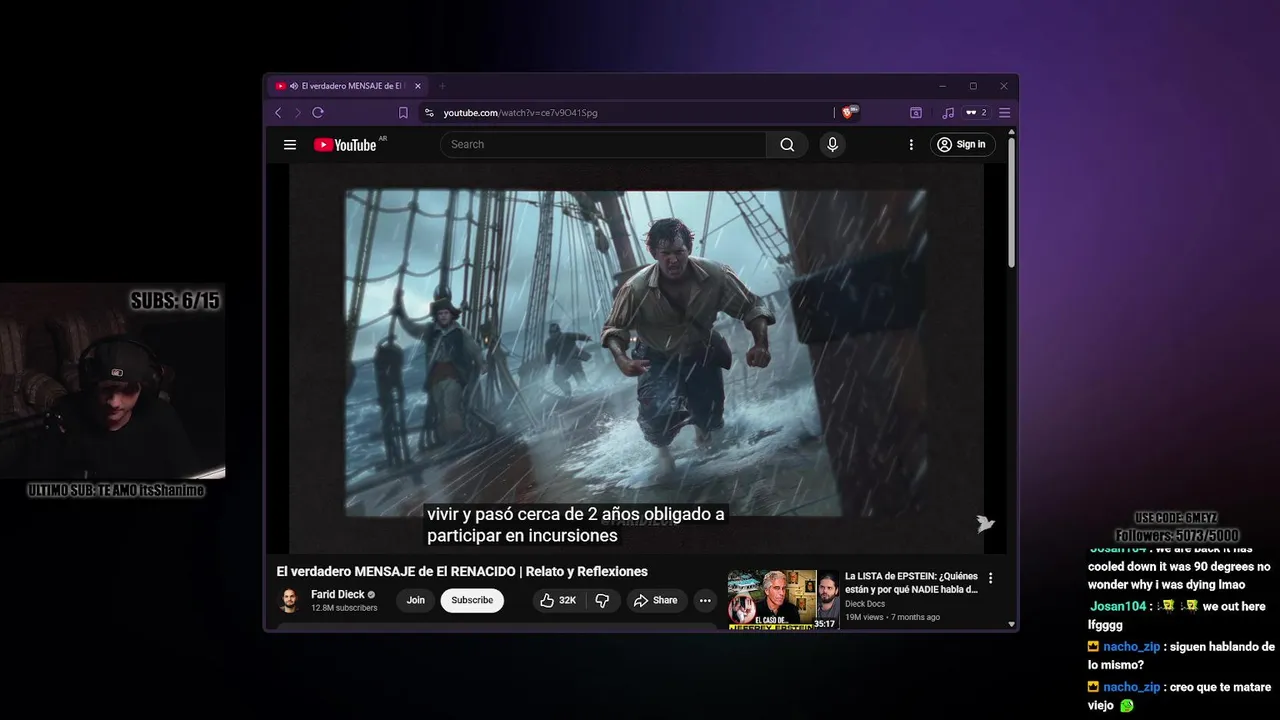This screenshot has height=720, width=1280.
Task: Click Josan104 username in stream chat
Action: pyautogui.click(x=1118, y=606)
